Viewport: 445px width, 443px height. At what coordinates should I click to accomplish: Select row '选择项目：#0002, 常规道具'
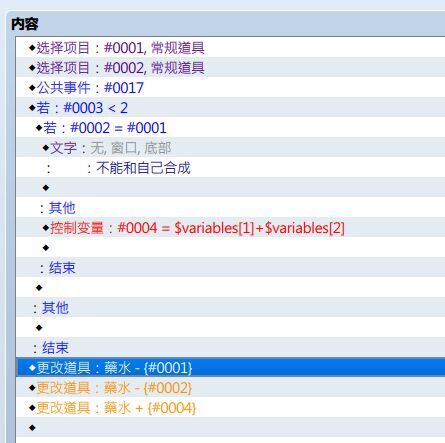pos(230,67)
